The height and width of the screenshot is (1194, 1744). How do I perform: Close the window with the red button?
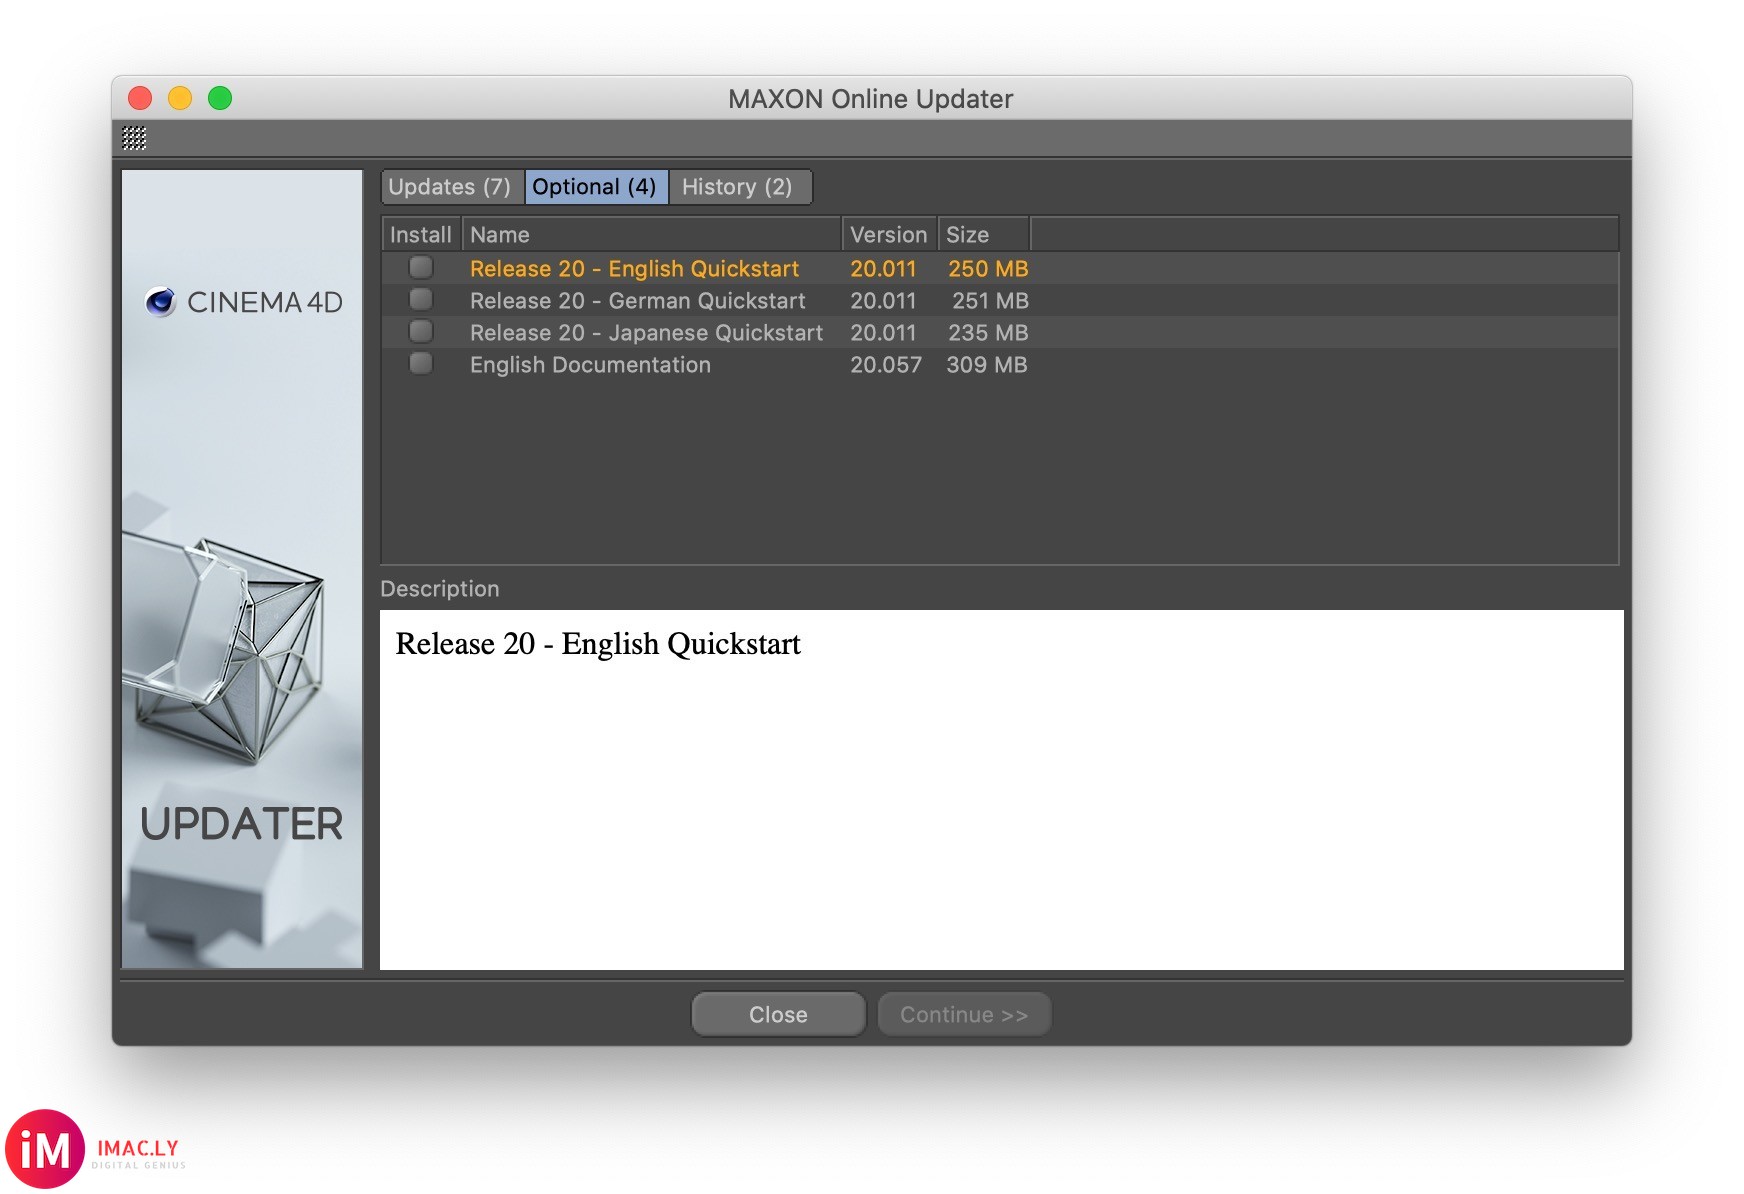coord(140,98)
